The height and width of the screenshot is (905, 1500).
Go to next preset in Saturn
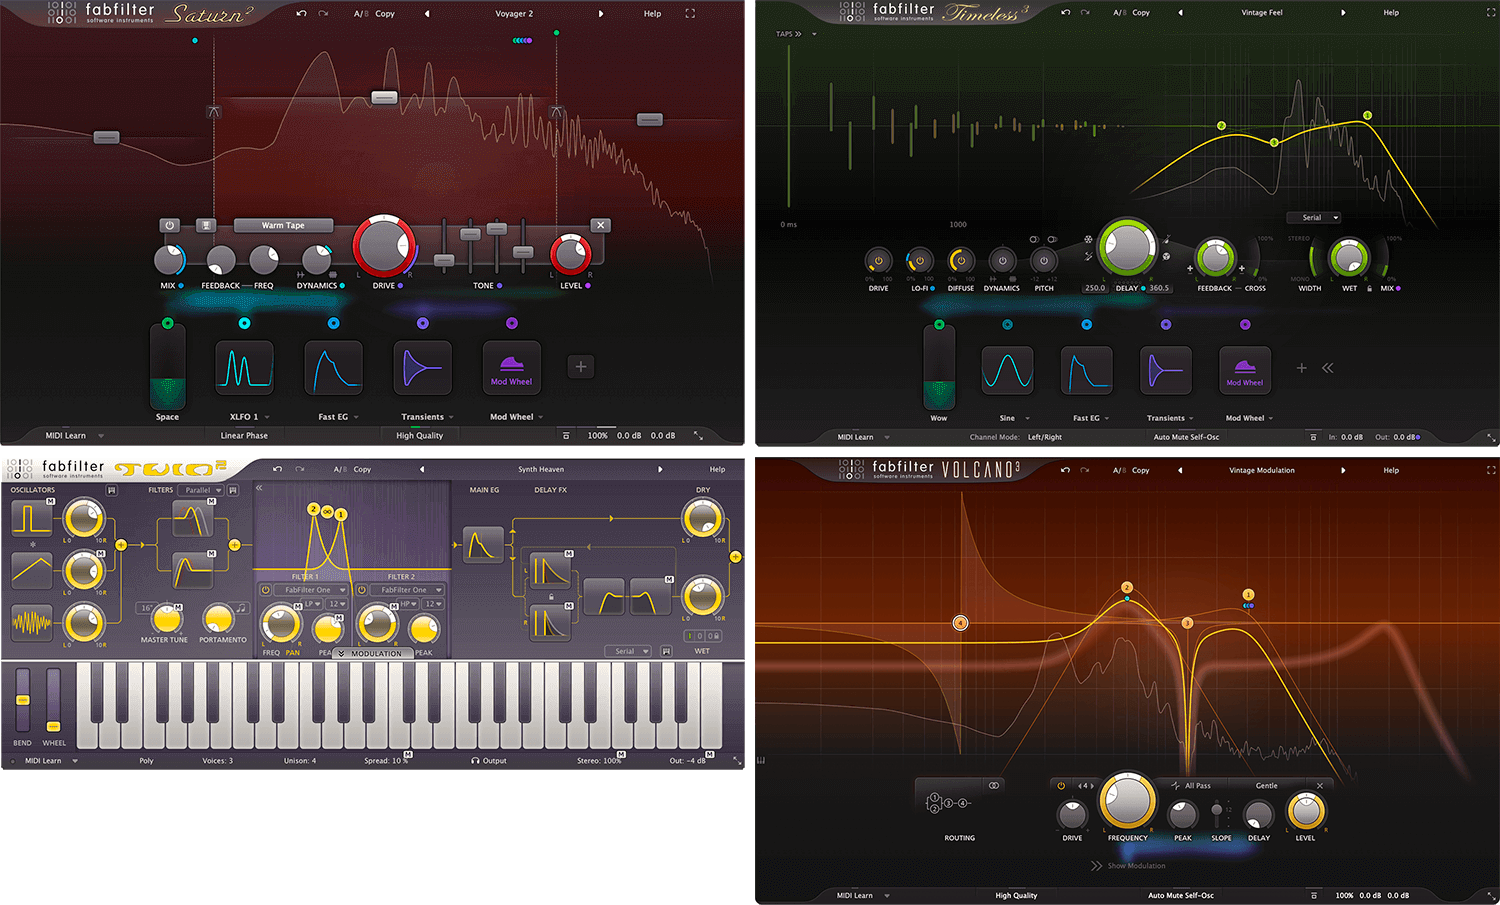click(600, 14)
